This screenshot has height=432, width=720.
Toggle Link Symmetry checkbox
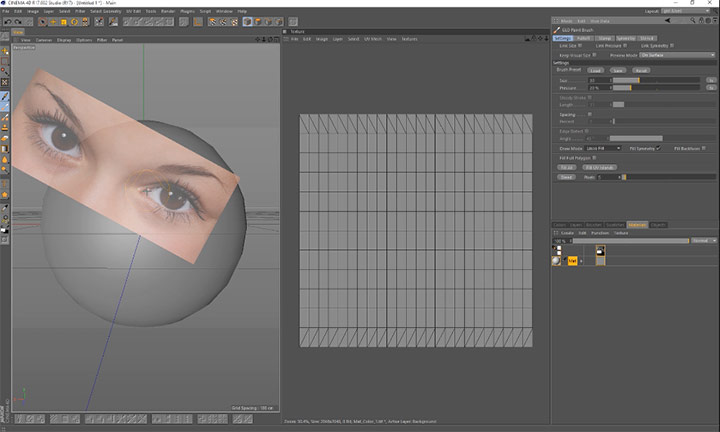coord(672,45)
